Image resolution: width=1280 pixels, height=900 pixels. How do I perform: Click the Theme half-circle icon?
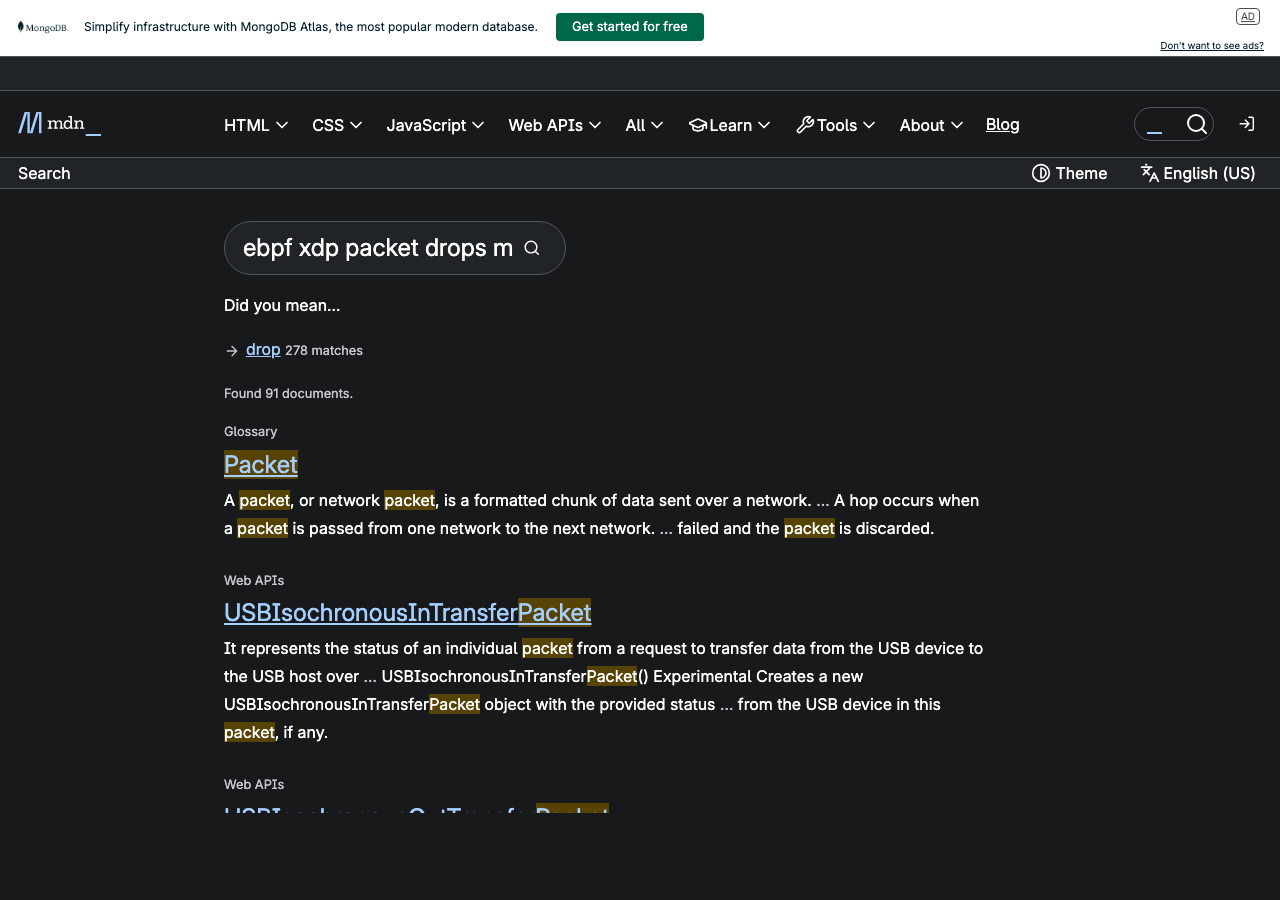1041,173
